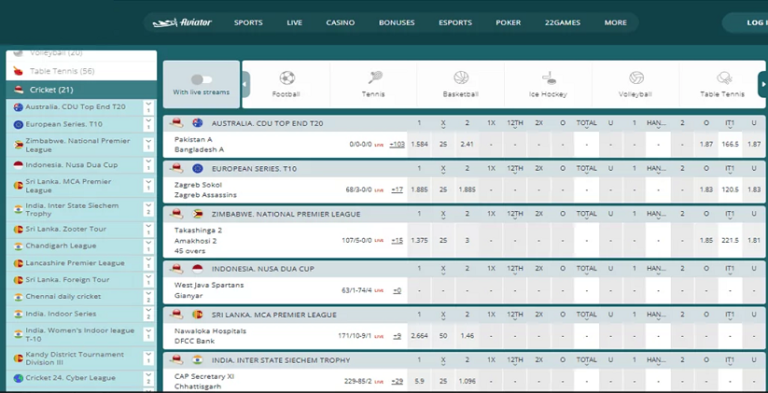Viewport: 768px width, 393px height.
Task: Expand India Inter State Siechem Trophy sidebar arrow
Action: [x=148, y=209]
